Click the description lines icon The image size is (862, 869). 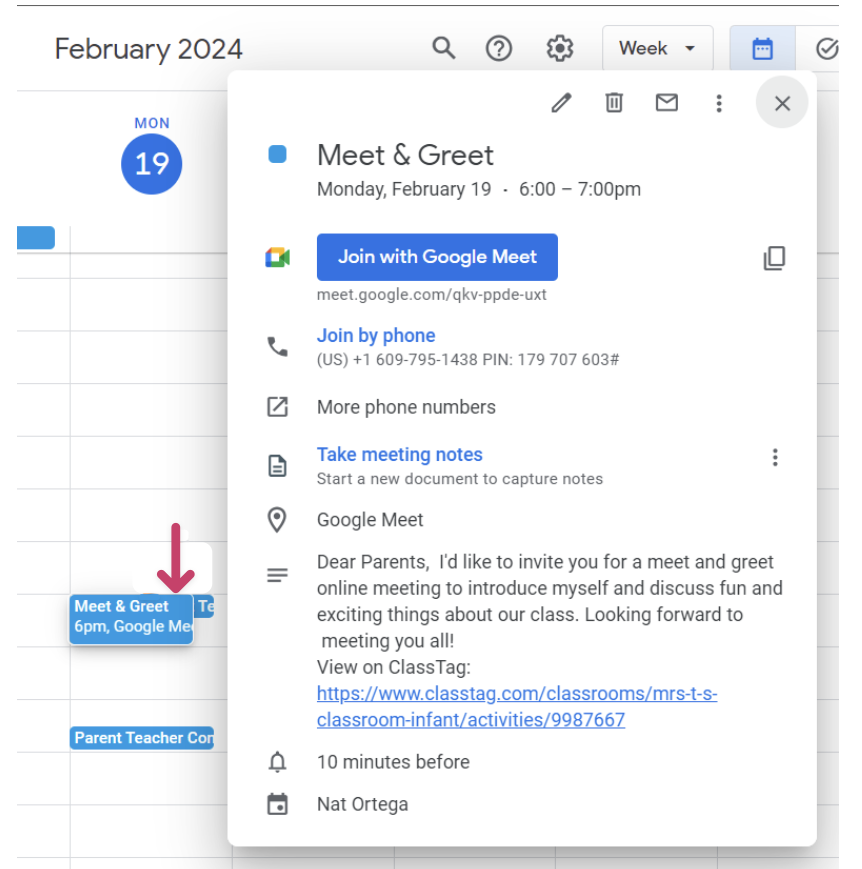(x=277, y=575)
